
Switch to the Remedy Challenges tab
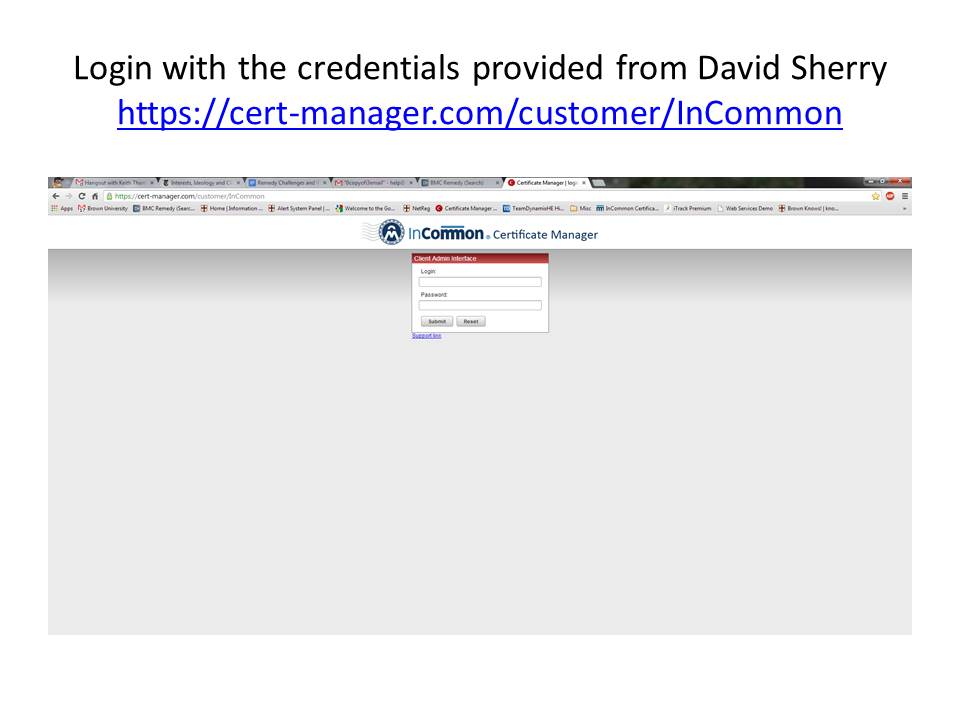(x=287, y=182)
